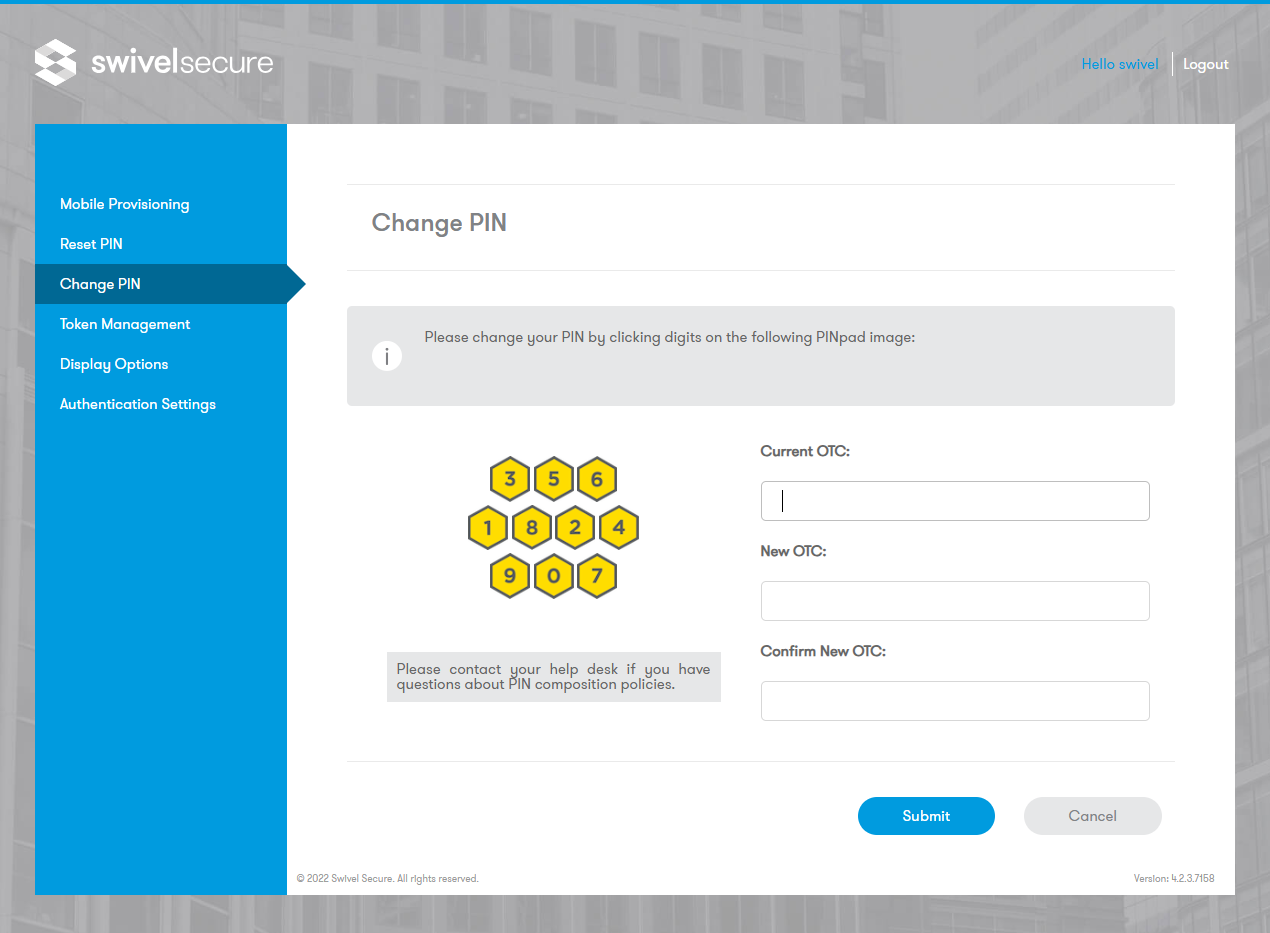Open Token Management
This screenshot has height=933, width=1270.
click(x=125, y=324)
